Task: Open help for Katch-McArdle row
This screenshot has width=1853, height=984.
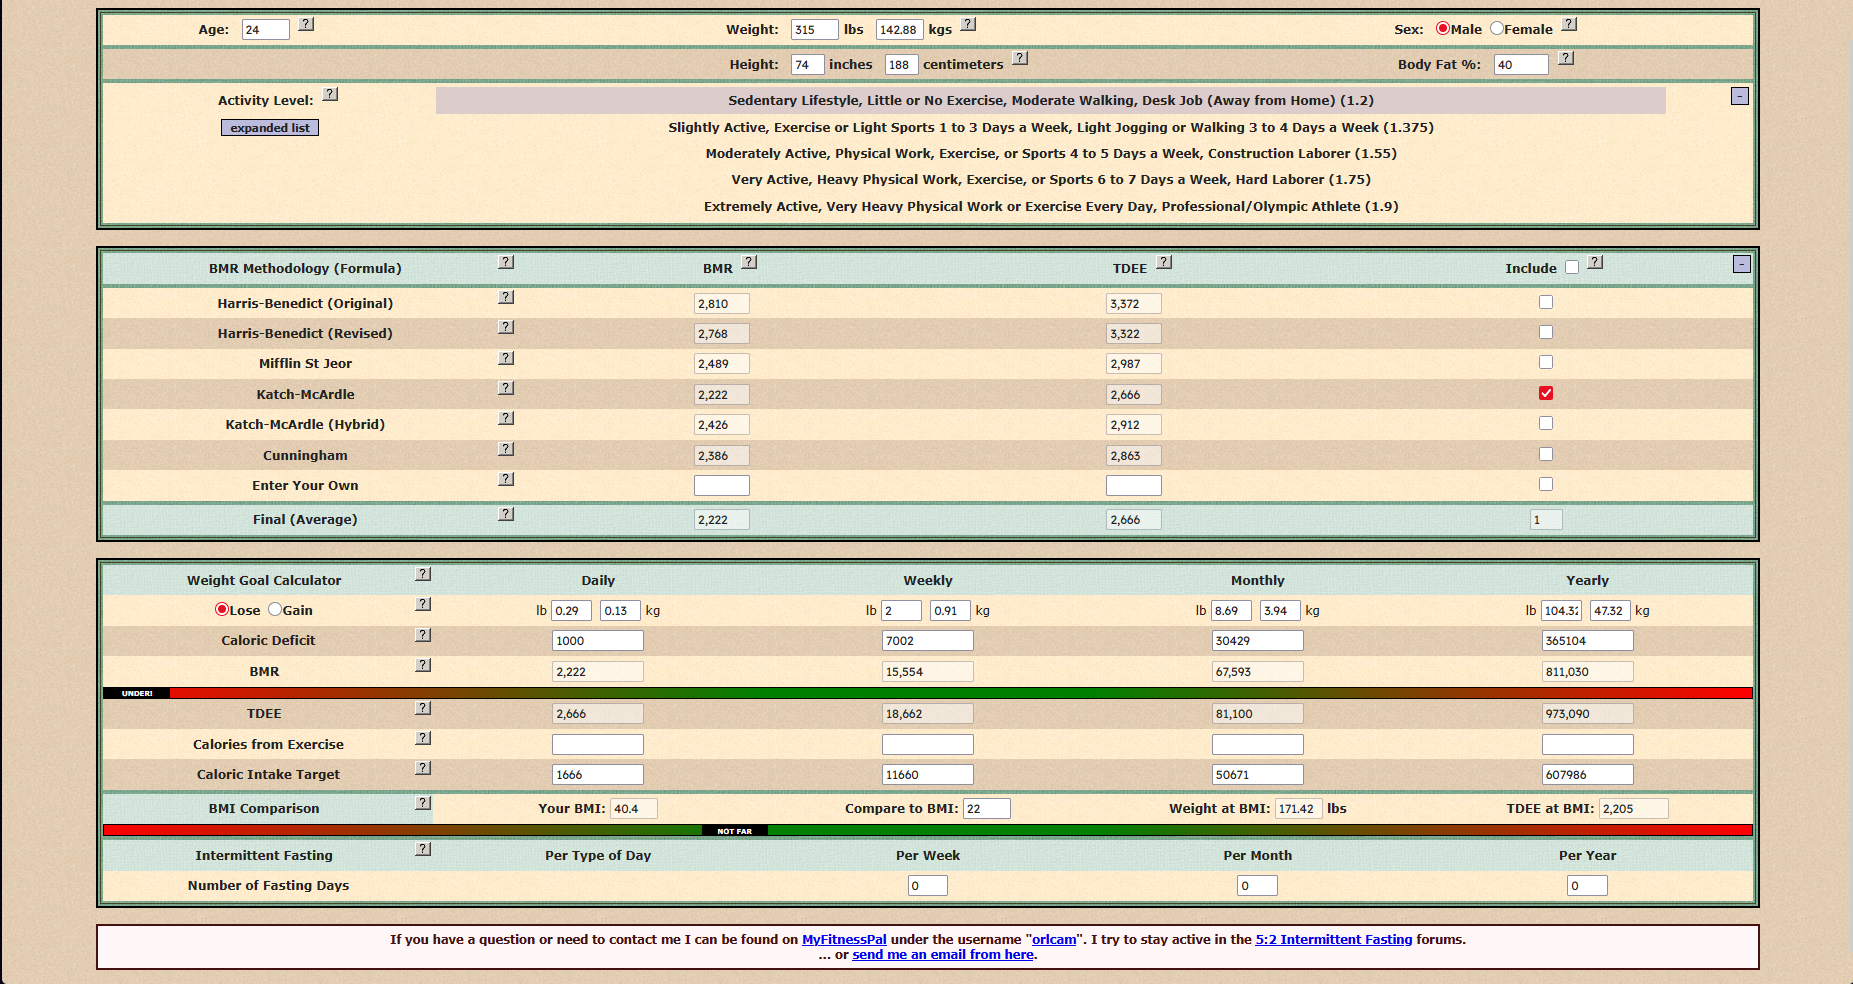Action: 507,388
